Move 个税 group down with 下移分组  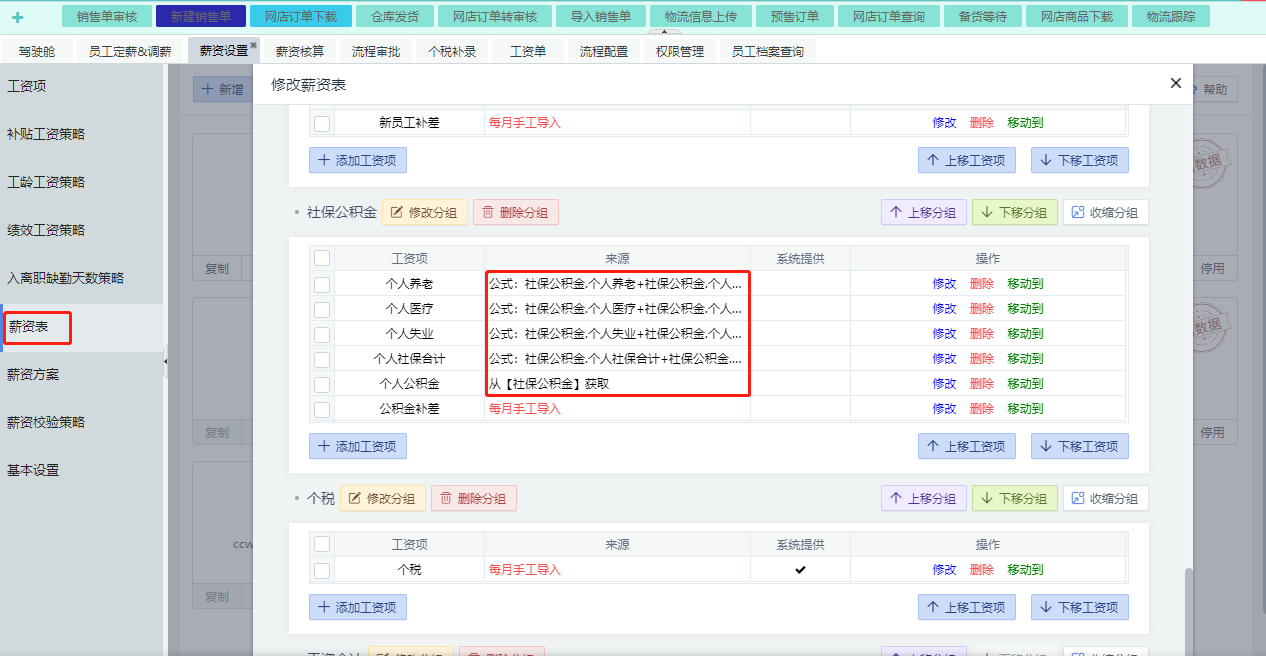(x=1014, y=498)
